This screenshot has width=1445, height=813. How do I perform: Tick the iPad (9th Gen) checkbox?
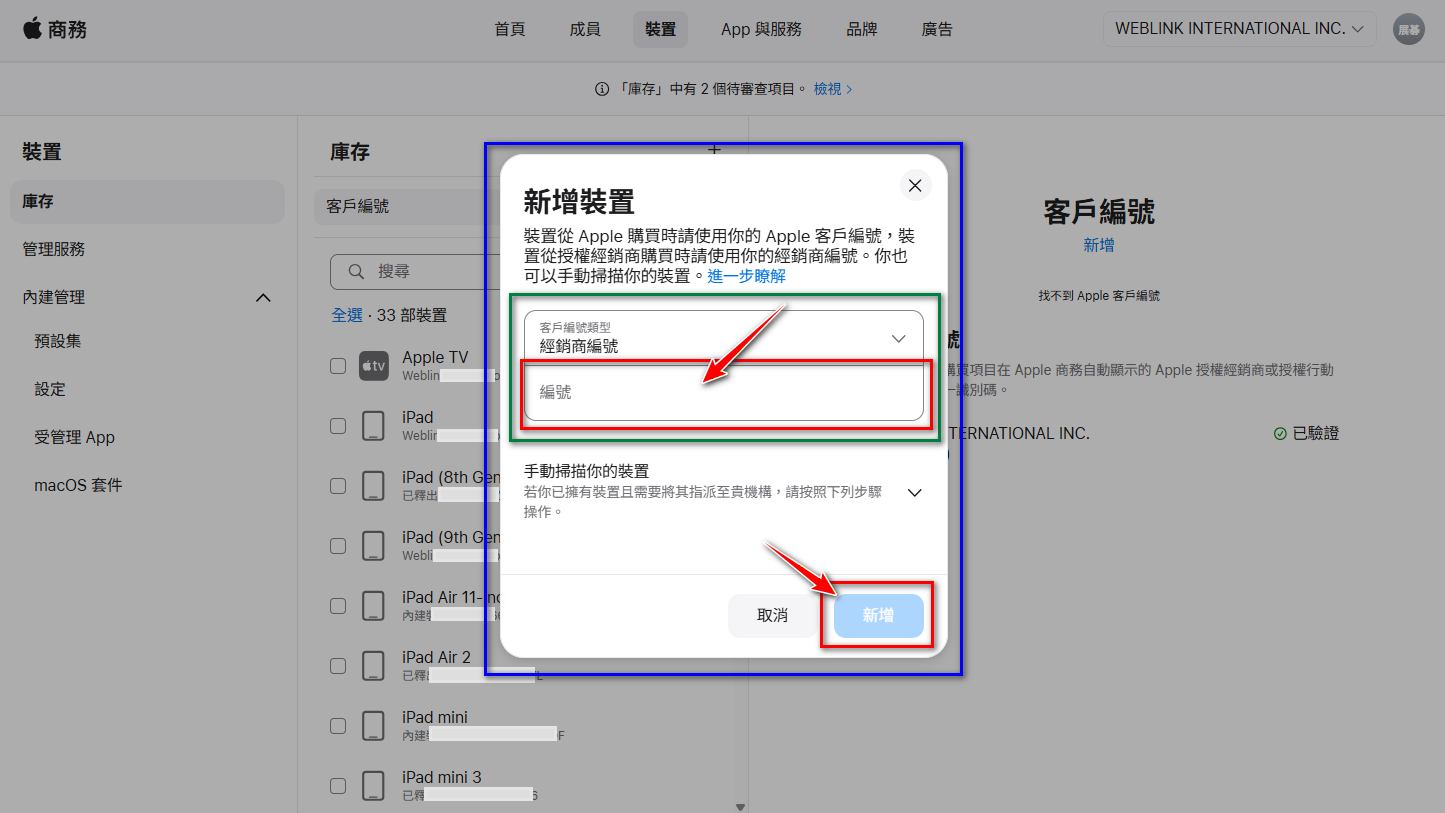338,546
